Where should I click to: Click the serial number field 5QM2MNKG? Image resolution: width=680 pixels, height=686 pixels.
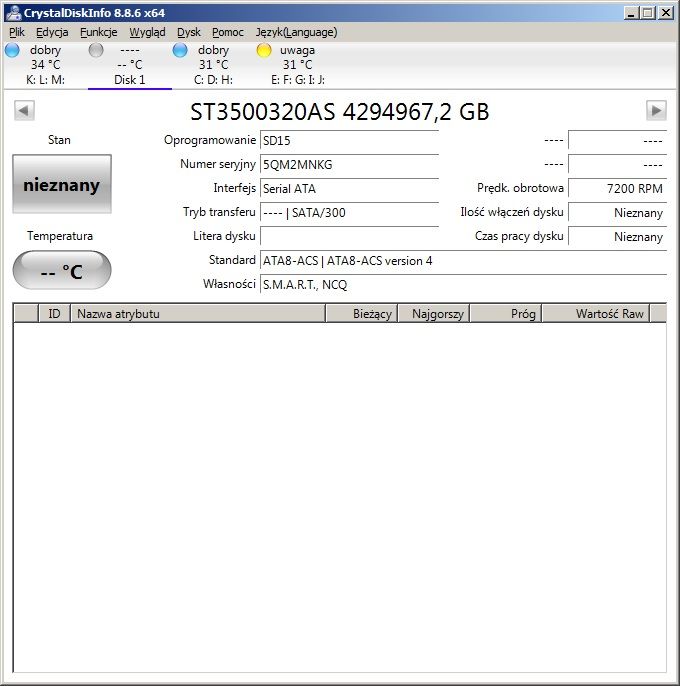349,164
